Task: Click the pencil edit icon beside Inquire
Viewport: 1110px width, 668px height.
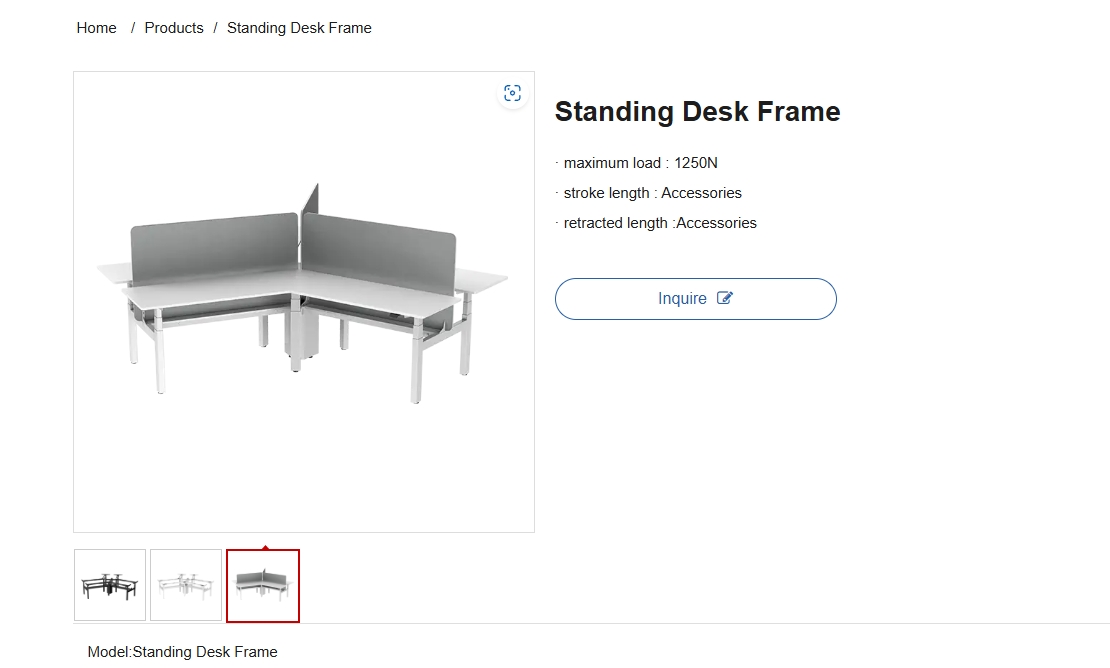Action: 725,298
